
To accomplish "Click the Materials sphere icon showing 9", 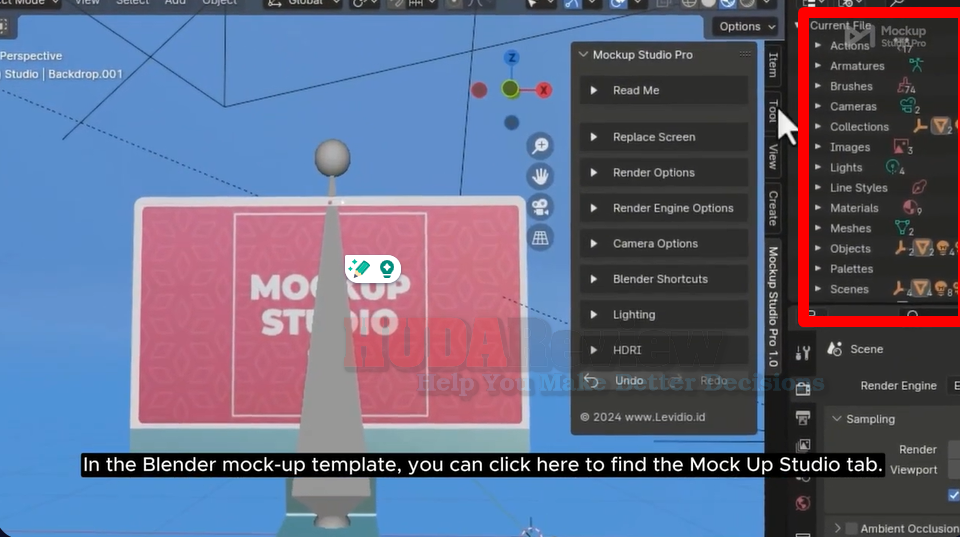I will tap(912, 208).
